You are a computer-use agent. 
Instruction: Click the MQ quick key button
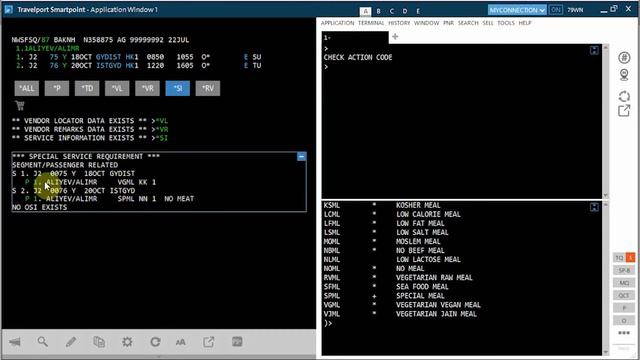coord(624,283)
